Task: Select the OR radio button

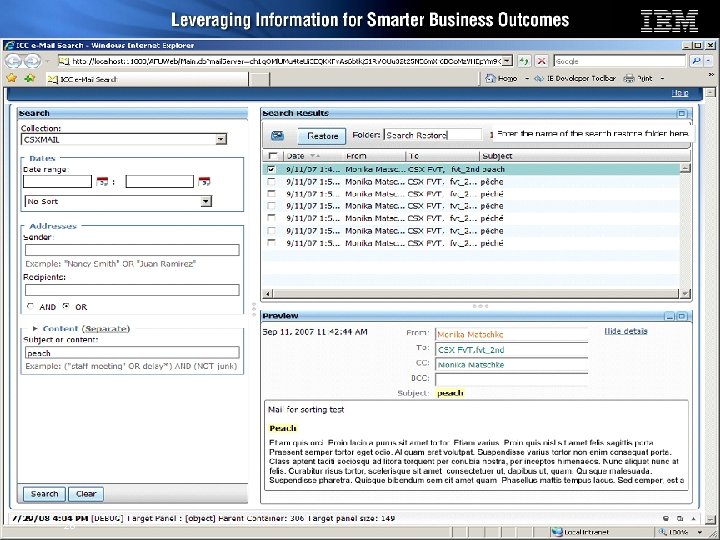Action: tap(67, 306)
